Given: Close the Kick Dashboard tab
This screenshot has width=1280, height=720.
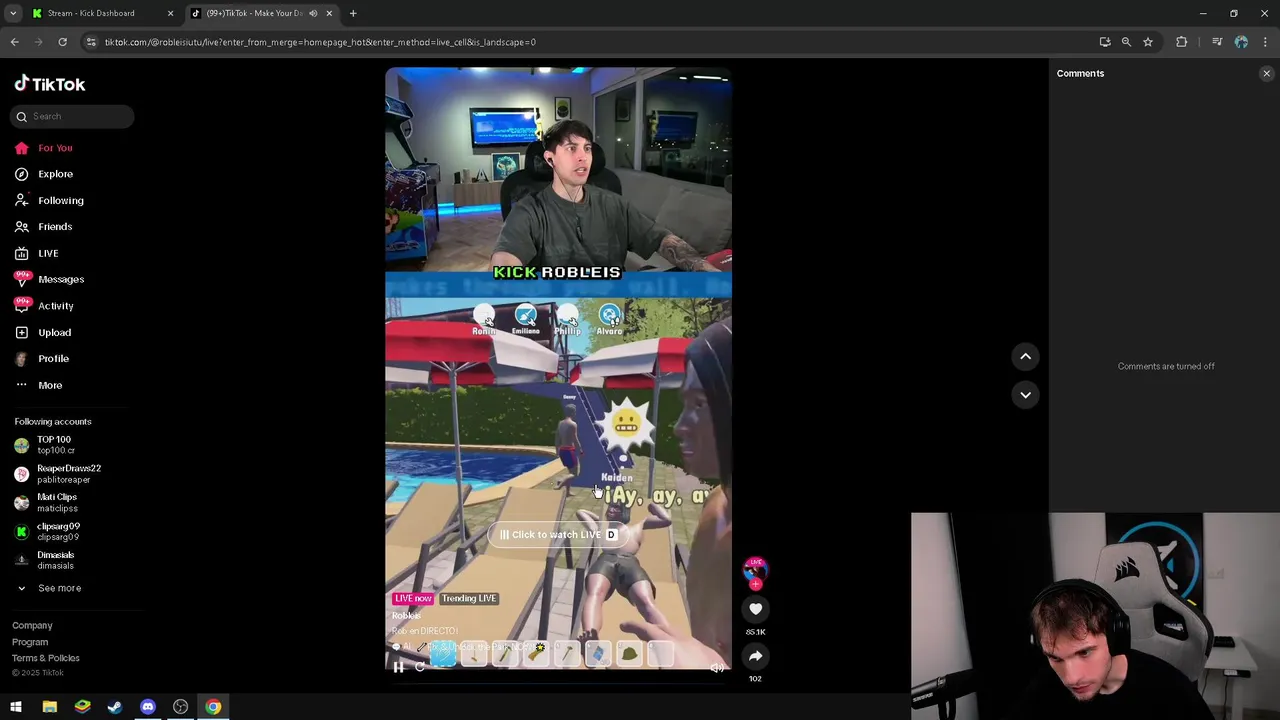Looking at the screenshot, I should 170,13.
